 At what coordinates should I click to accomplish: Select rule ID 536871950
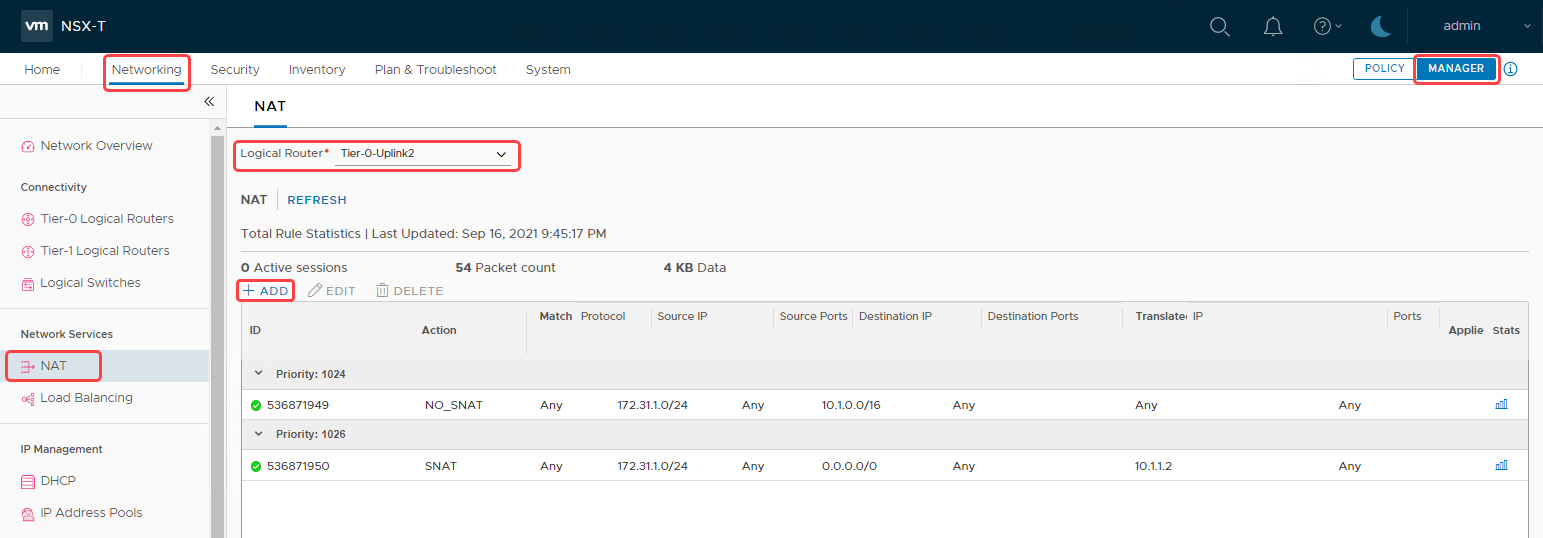pos(298,466)
